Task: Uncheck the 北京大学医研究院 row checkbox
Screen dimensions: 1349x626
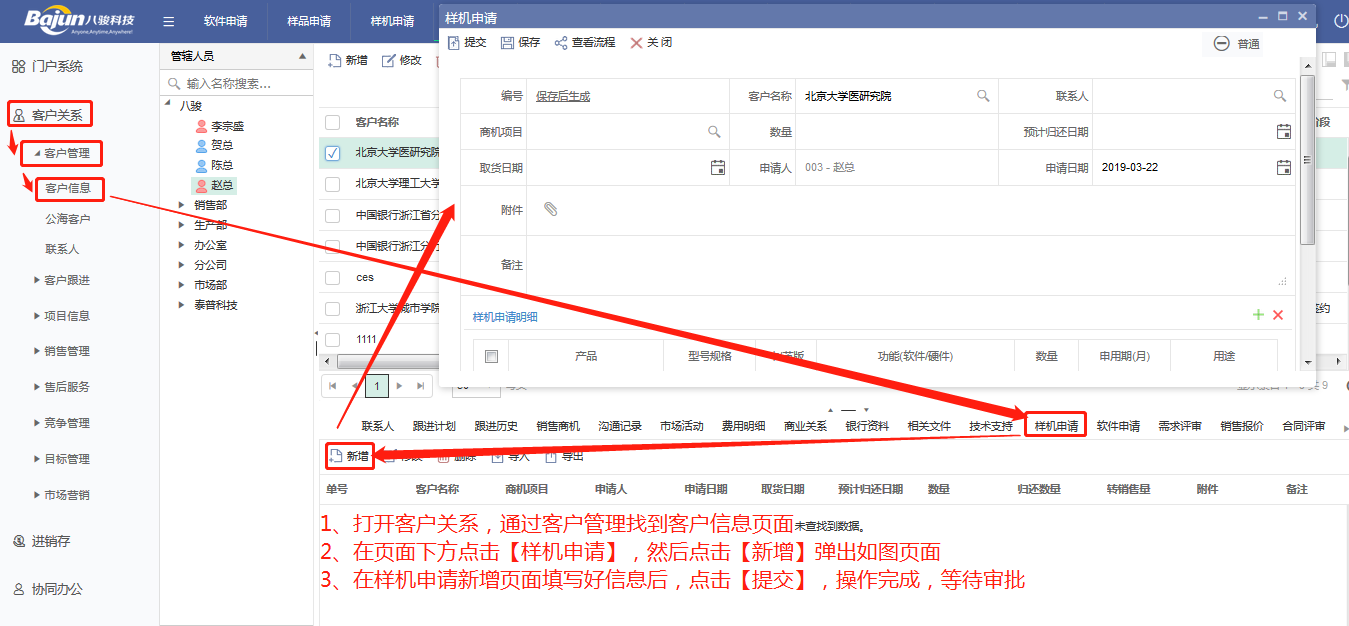Action: pos(333,153)
